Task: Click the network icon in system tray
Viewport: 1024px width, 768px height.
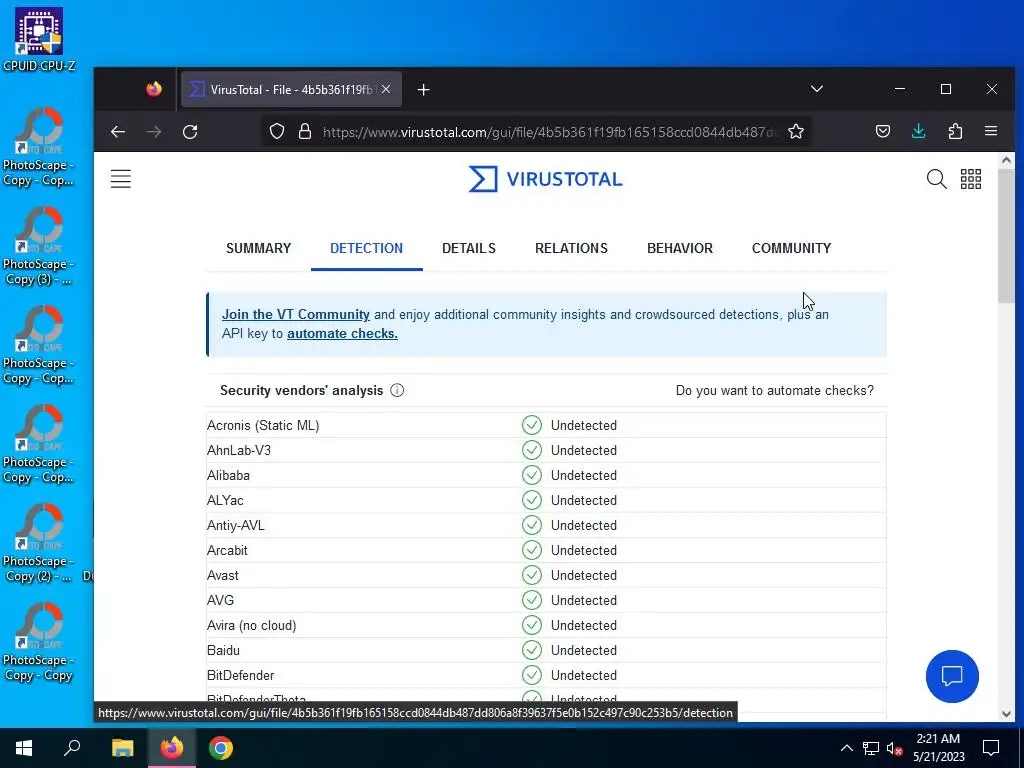Action: 871,748
